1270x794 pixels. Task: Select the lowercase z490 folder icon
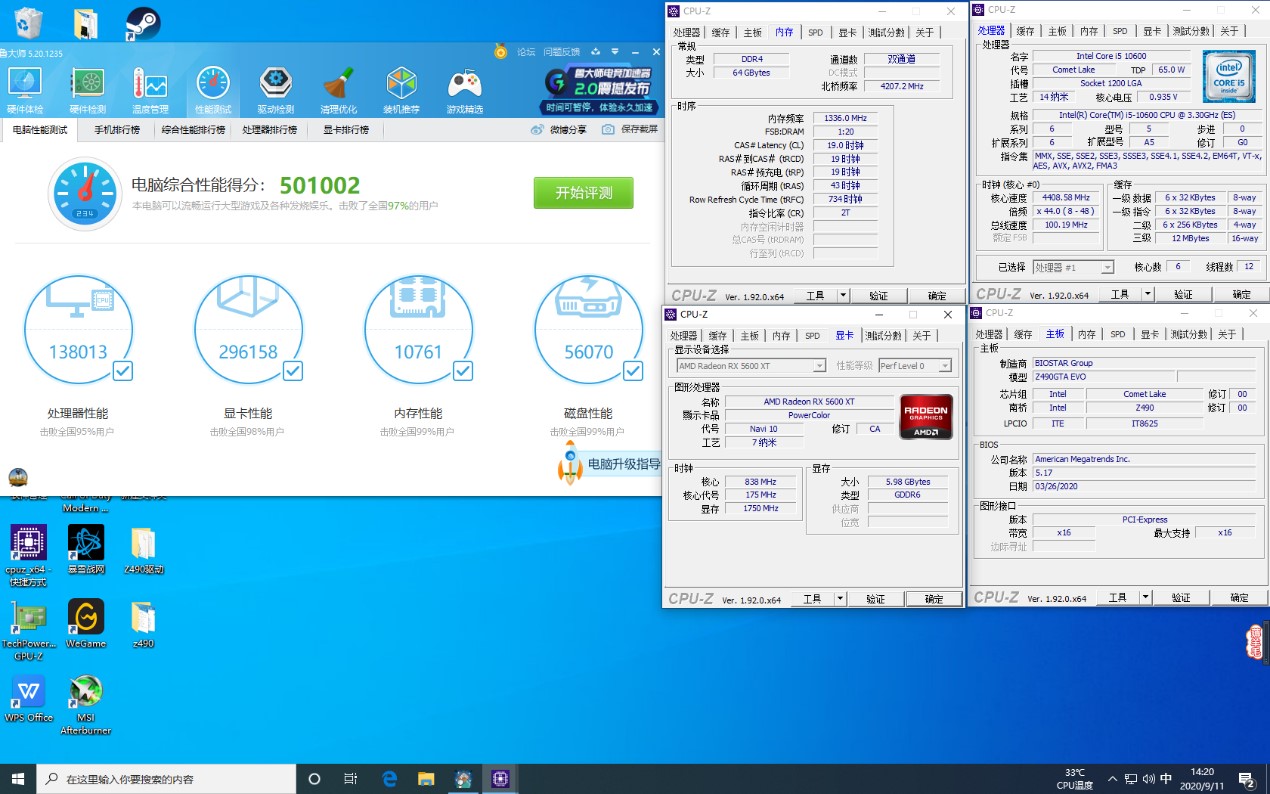143,624
